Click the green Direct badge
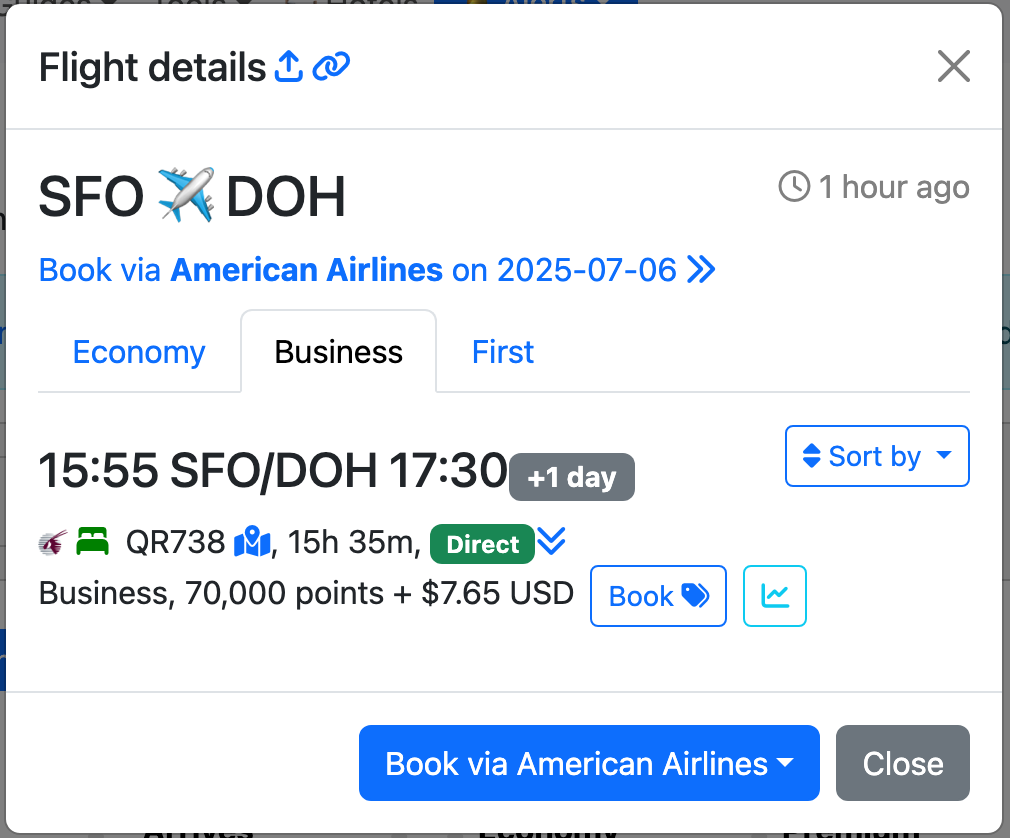Viewport: 1010px width, 838px height. (x=482, y=544)
